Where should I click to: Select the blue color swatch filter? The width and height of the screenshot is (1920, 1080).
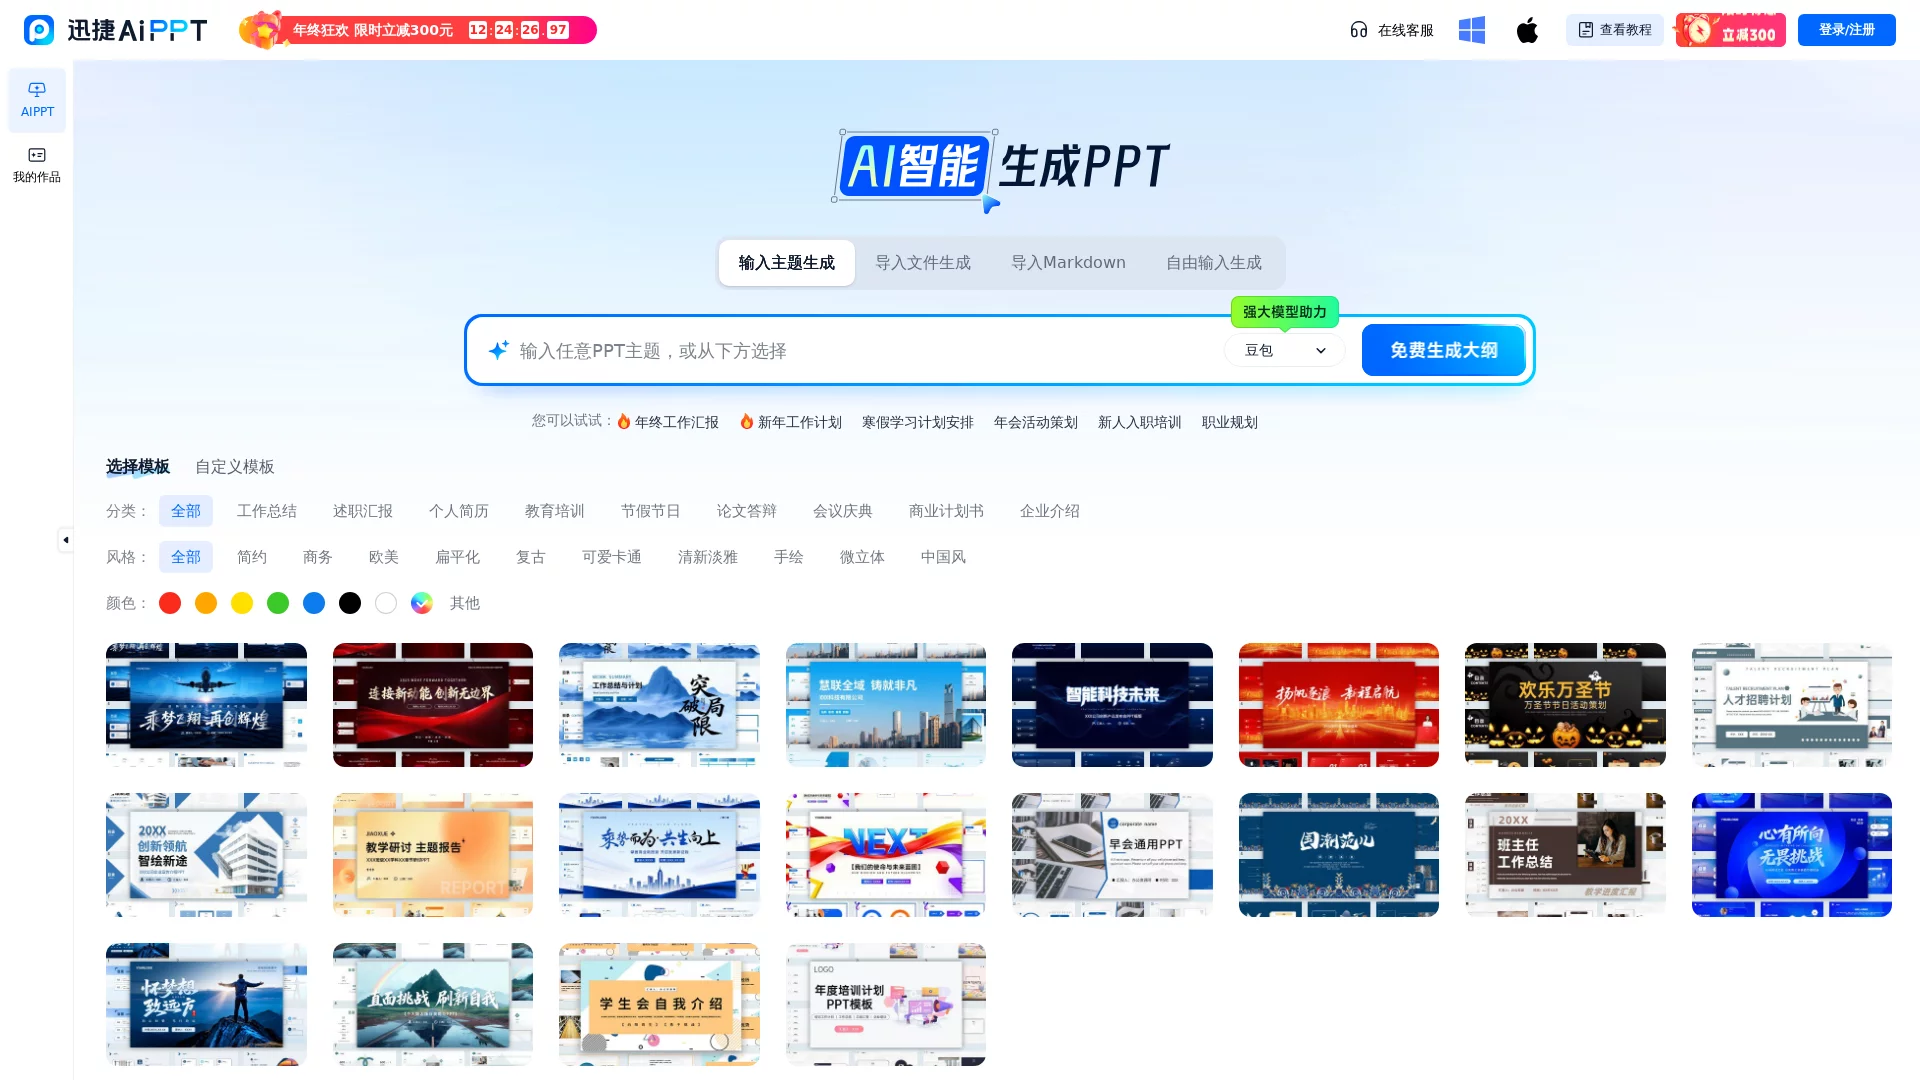point(314,603)
